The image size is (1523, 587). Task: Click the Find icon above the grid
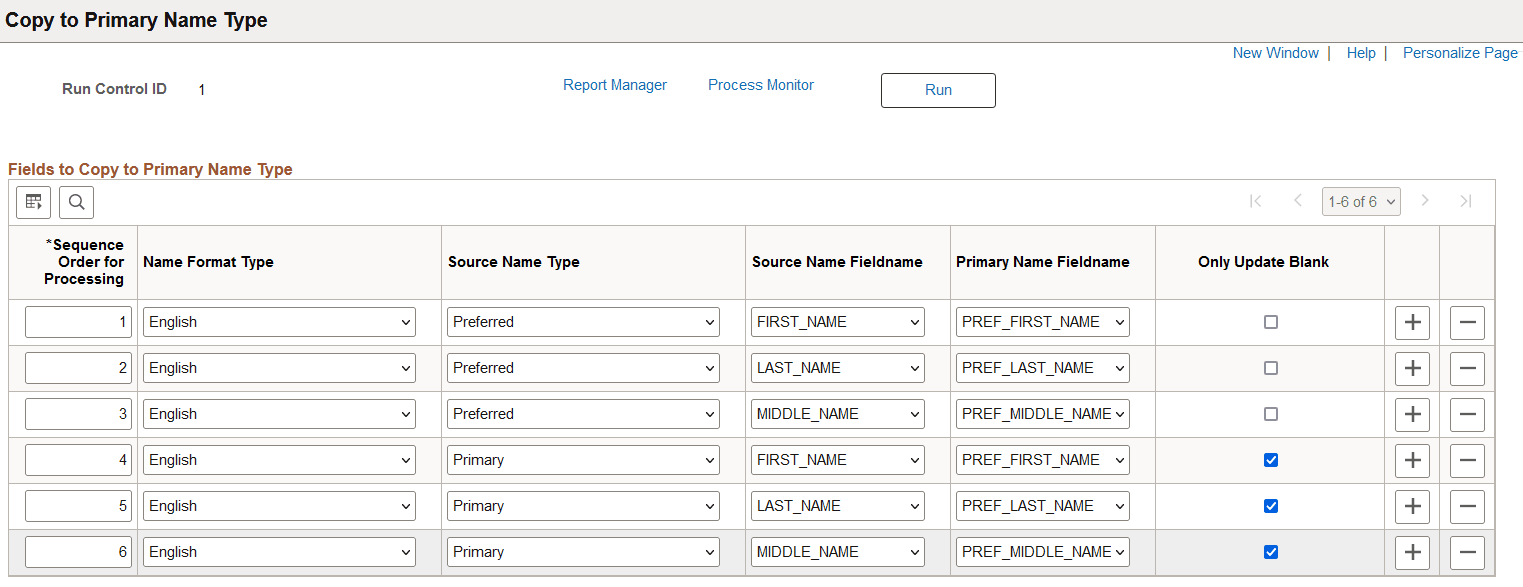click(x=76, y=201)
